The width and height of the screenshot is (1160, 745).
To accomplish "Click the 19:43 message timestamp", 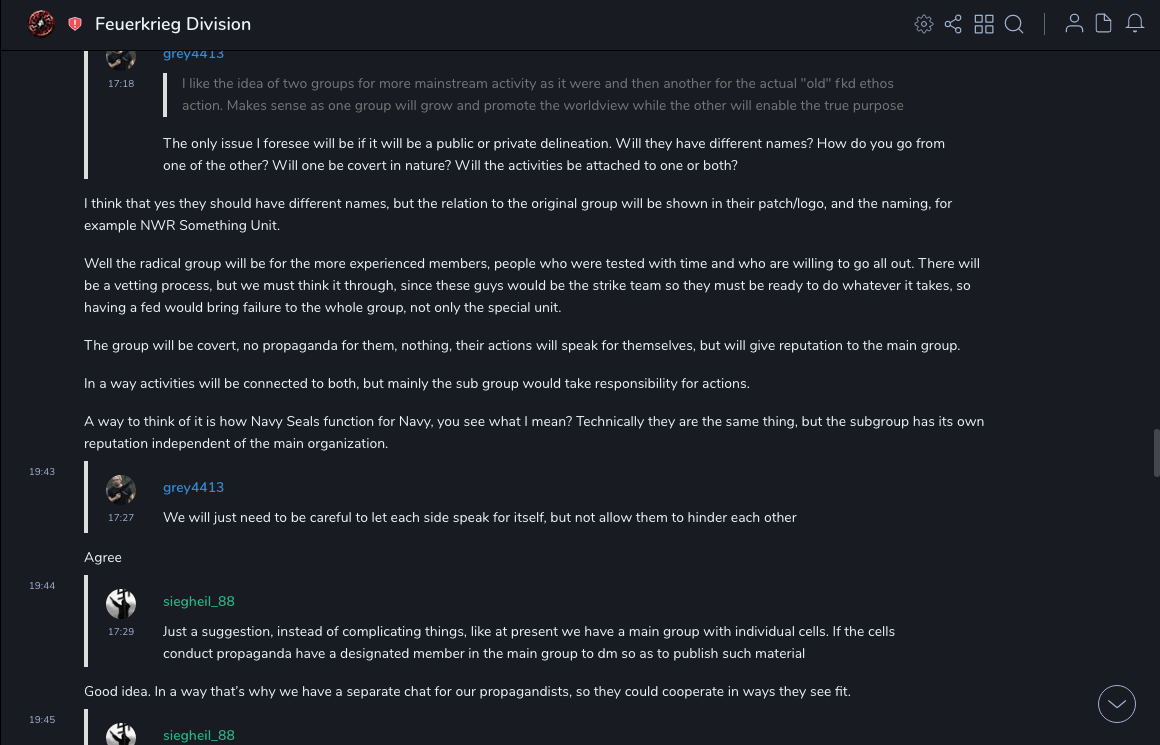I will (42, 472).
